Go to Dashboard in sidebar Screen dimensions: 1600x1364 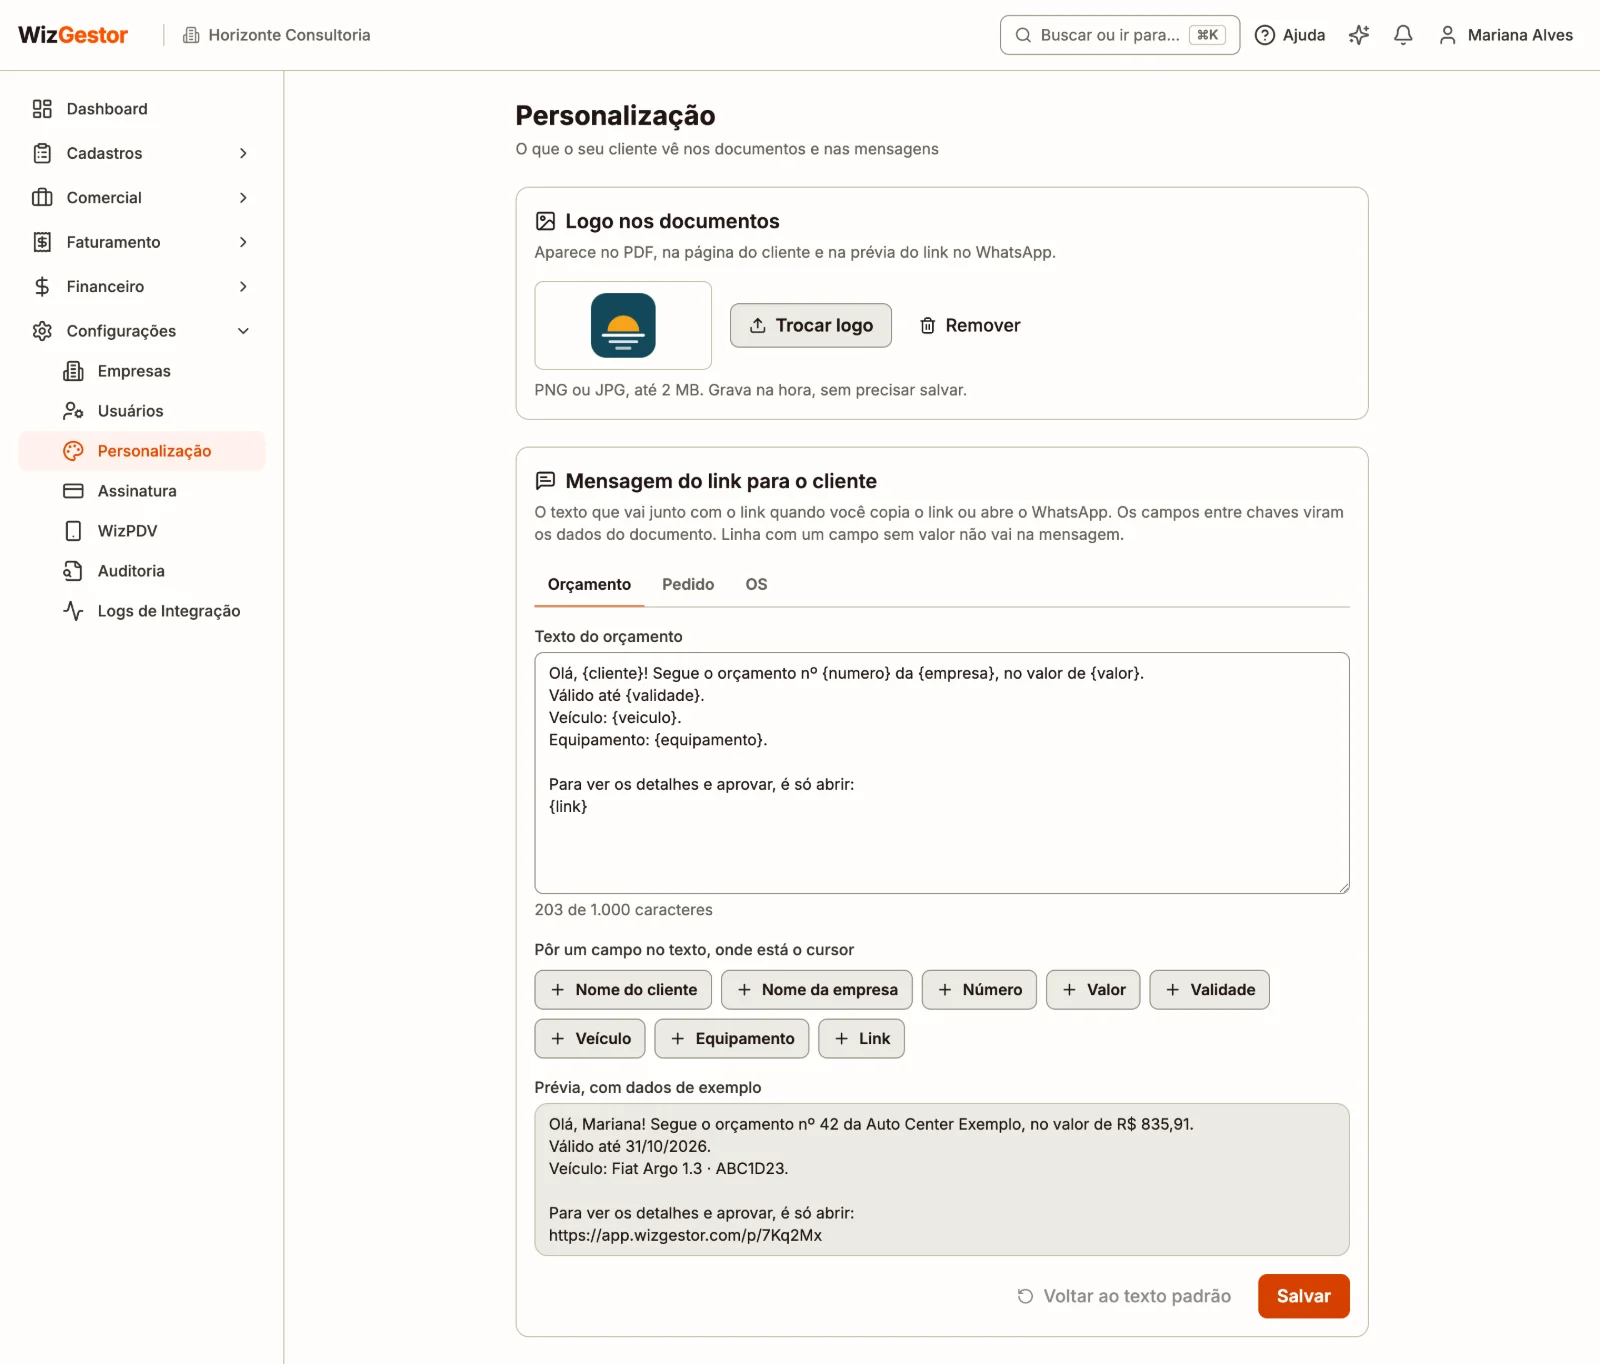[142, 109]
